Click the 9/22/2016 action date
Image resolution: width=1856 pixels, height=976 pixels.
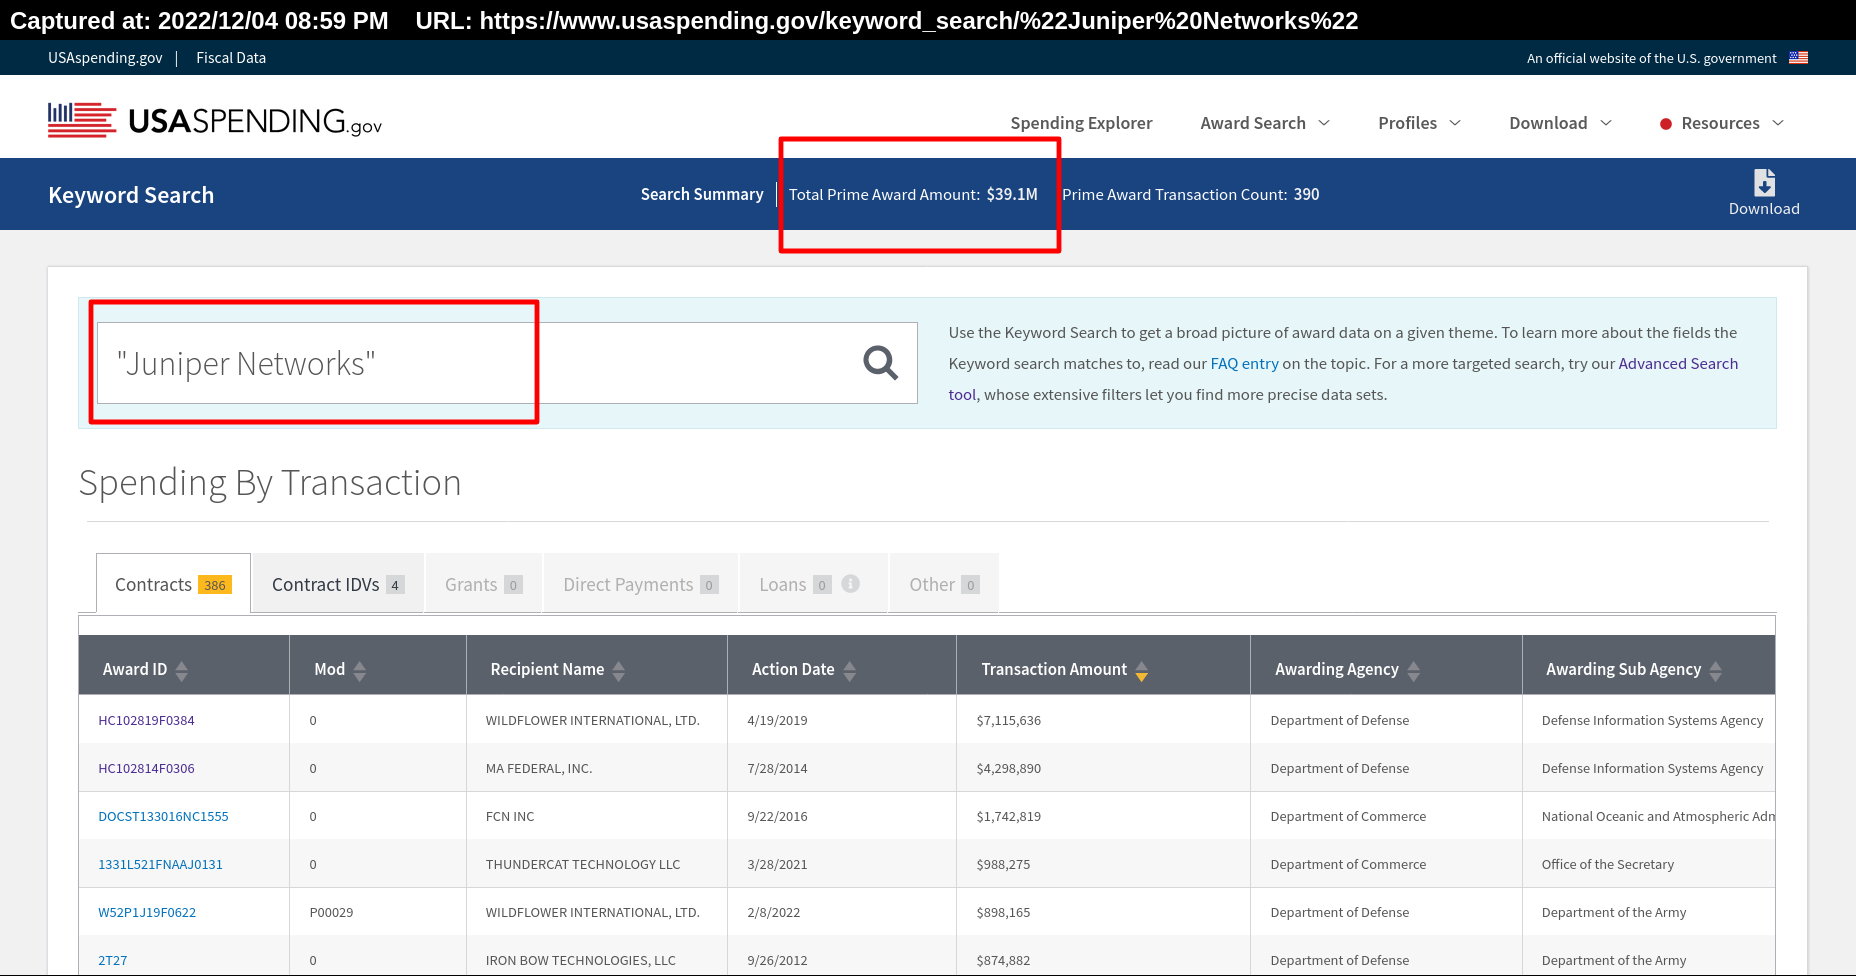[x=777, y=816]
